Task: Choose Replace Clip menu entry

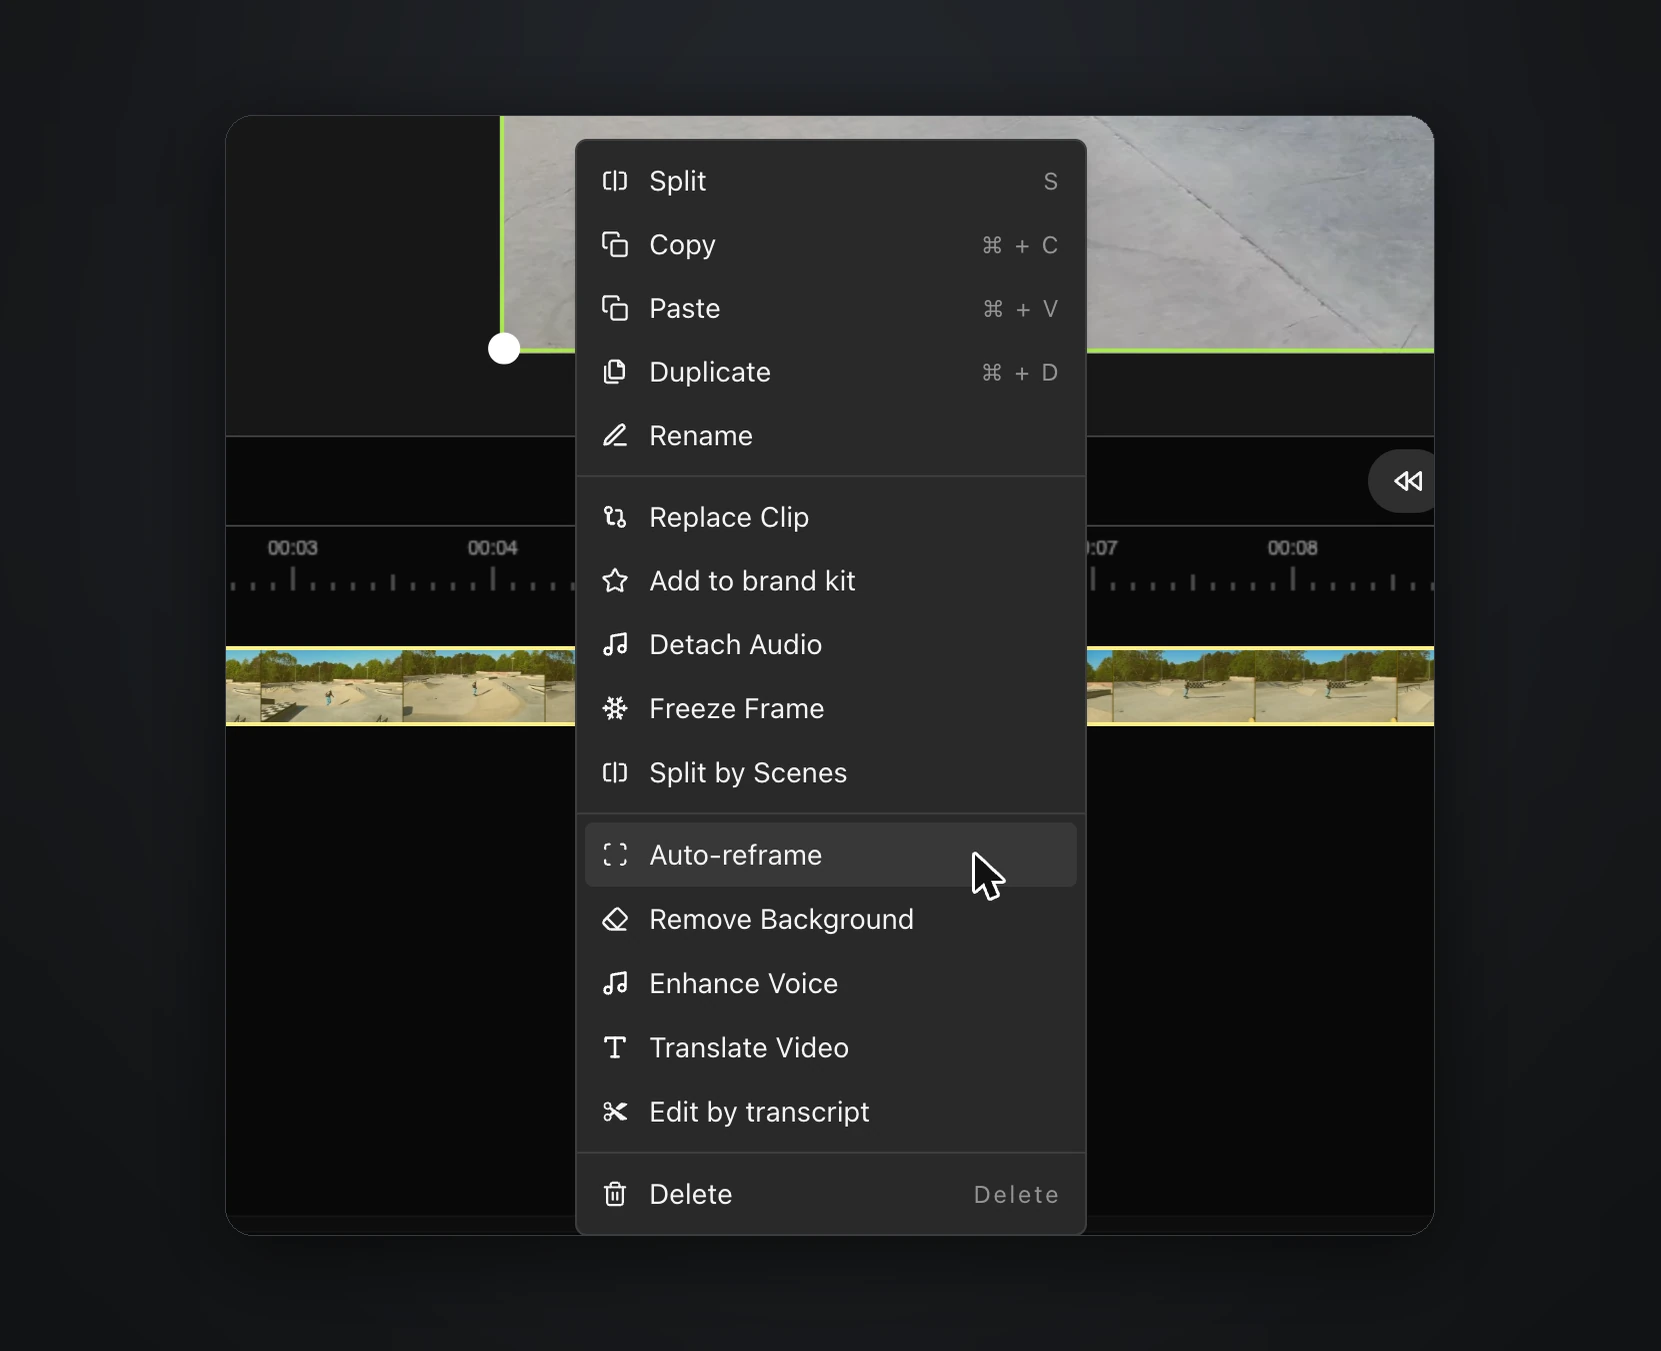Action: click(831, 517)
